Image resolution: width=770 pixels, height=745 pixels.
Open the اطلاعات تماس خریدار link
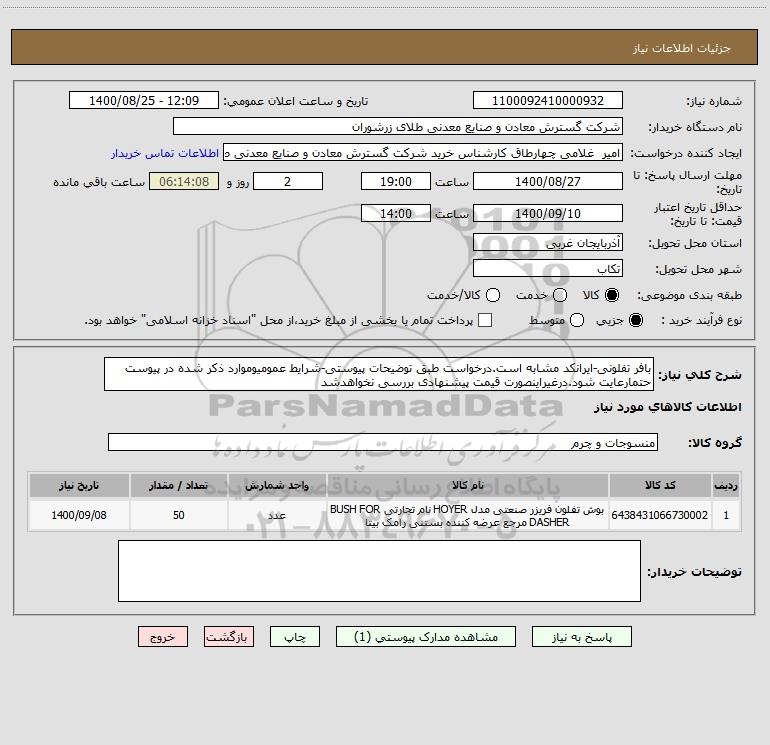tap(165, 153)
